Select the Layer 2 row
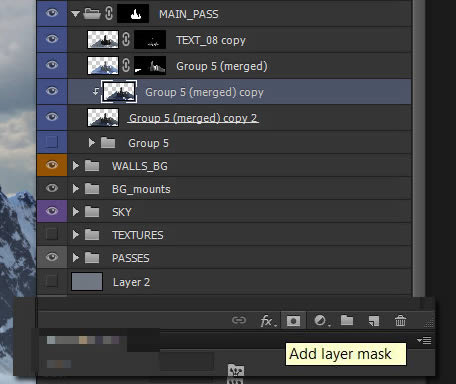456x384 pixels. pyautogui.click(x=239, y=282)
